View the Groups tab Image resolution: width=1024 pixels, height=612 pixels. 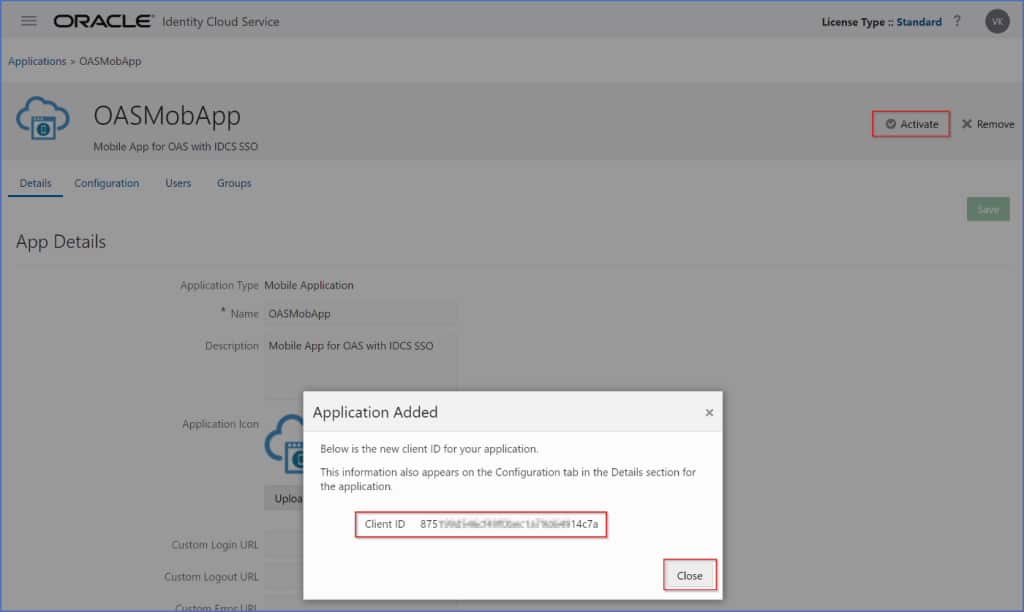[233, 183]
